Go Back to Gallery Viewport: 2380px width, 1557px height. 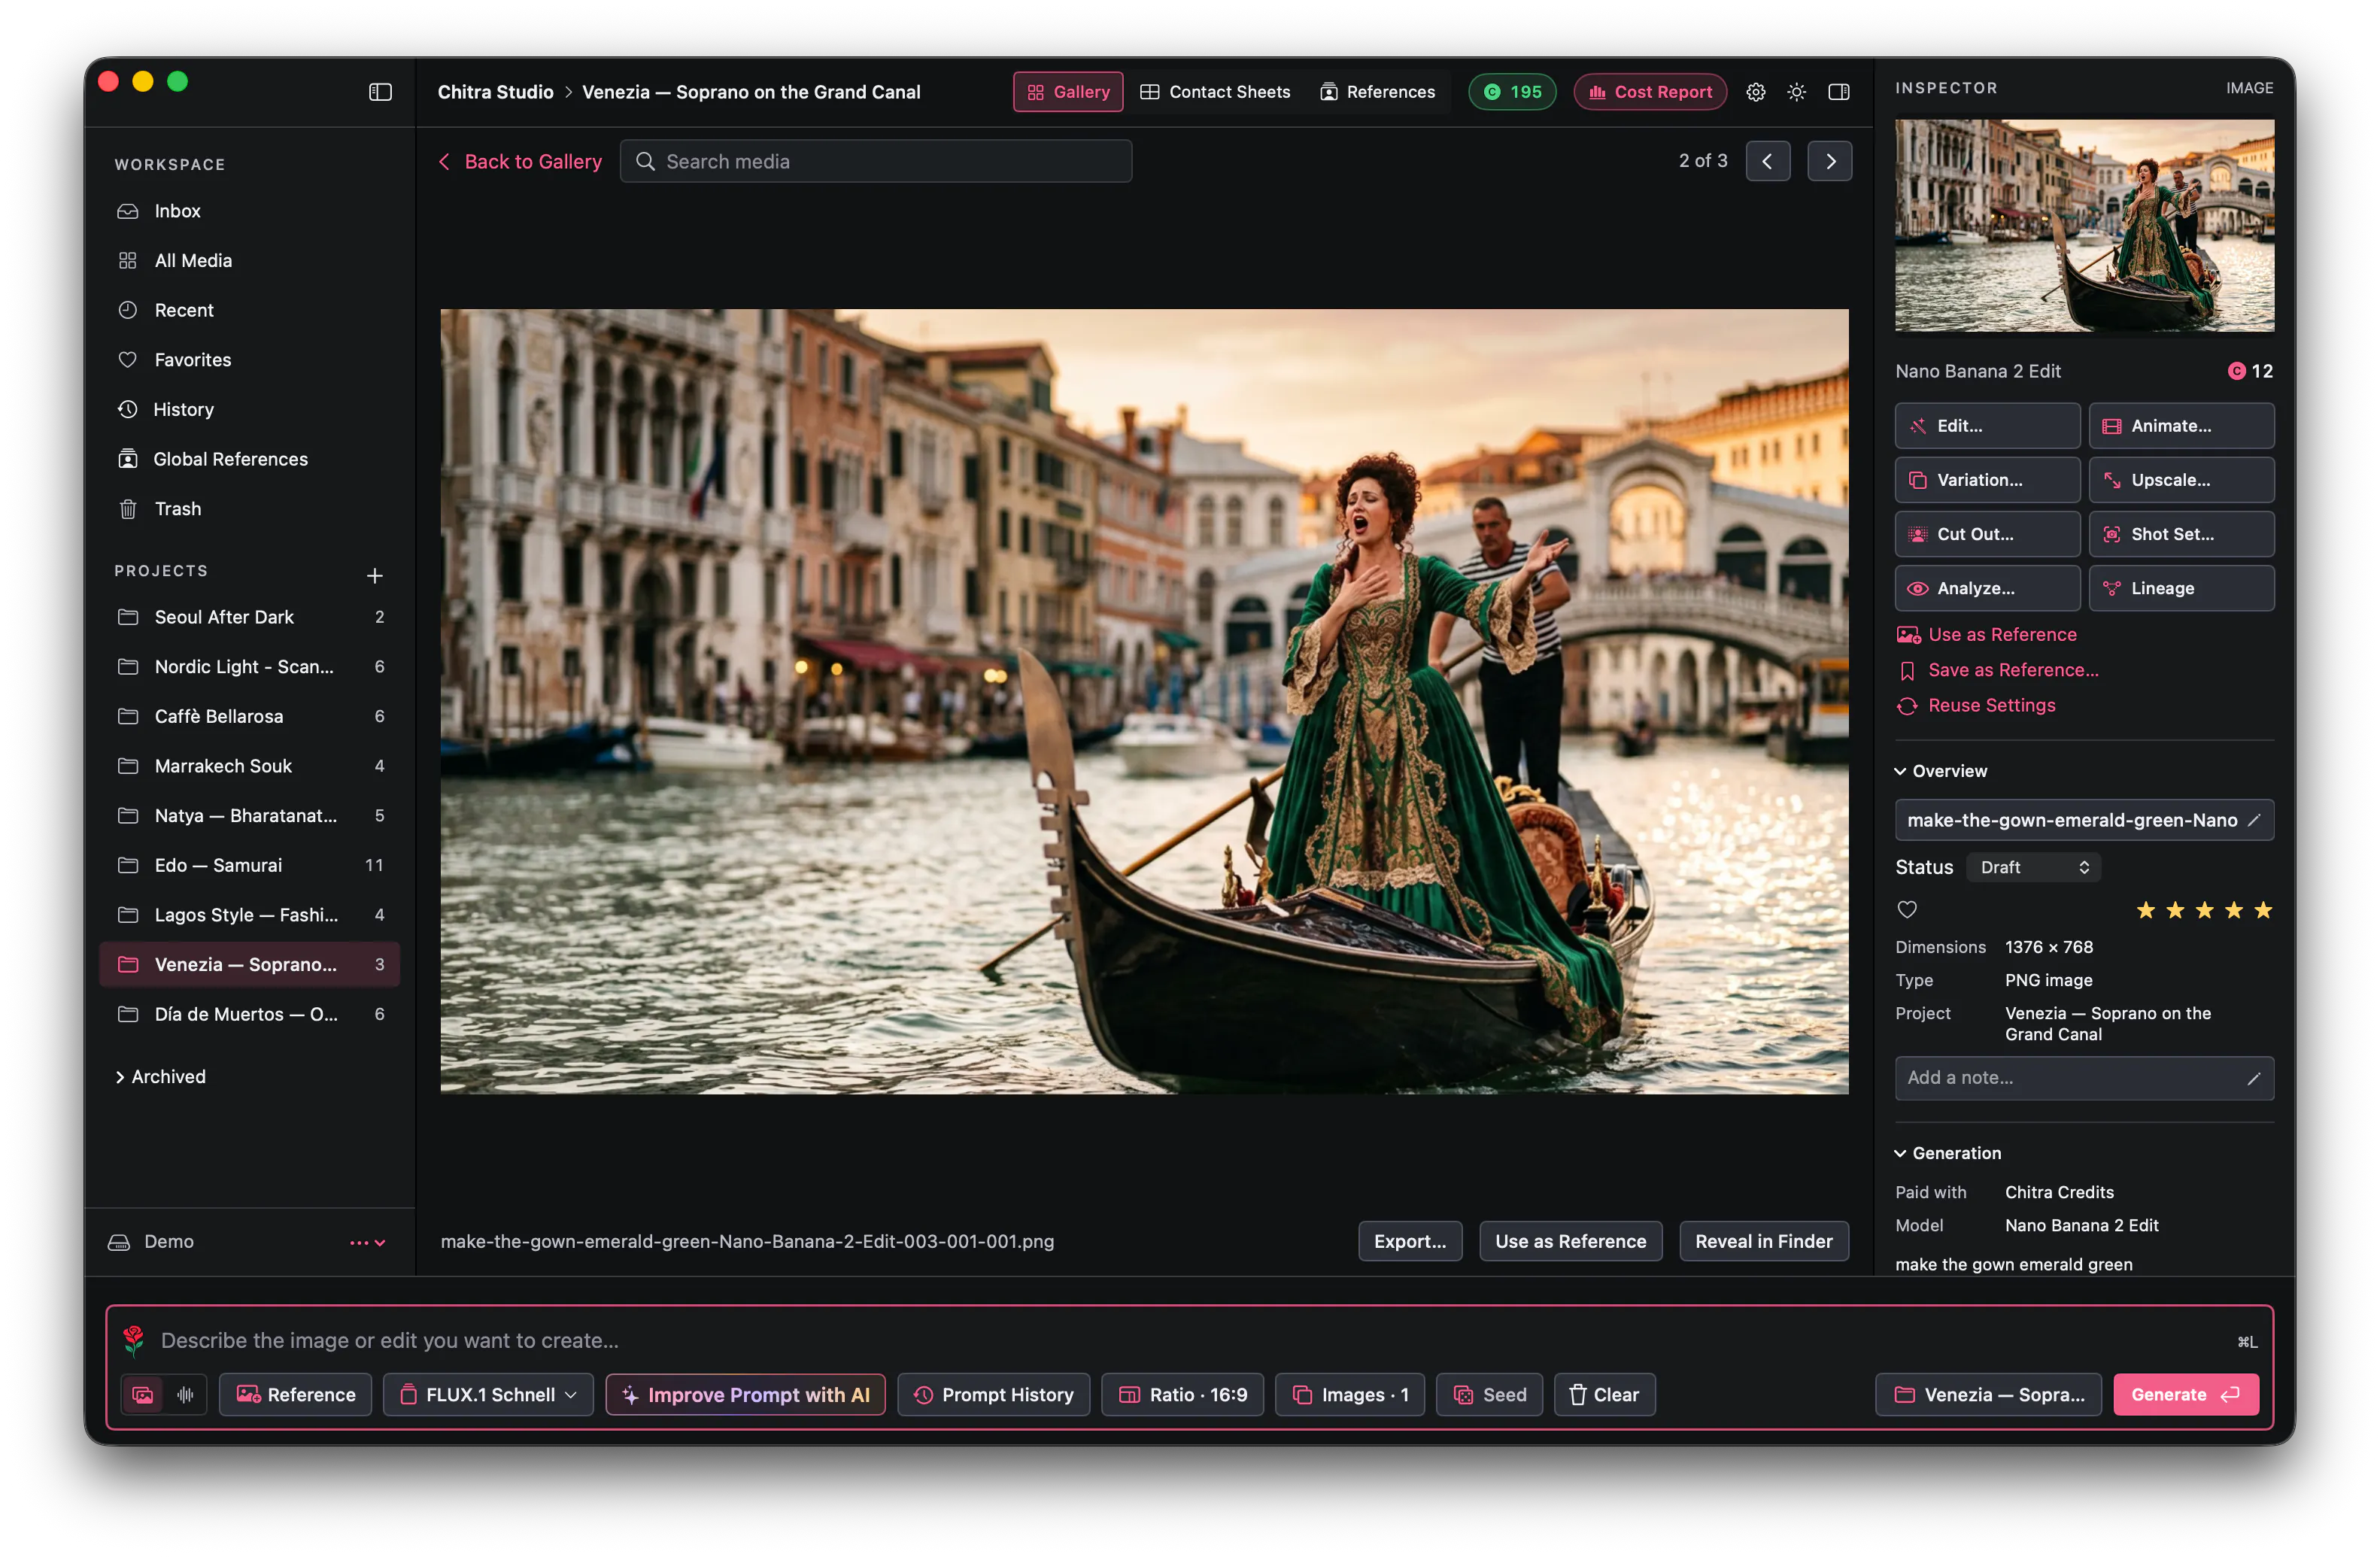(x=520, y=161)
